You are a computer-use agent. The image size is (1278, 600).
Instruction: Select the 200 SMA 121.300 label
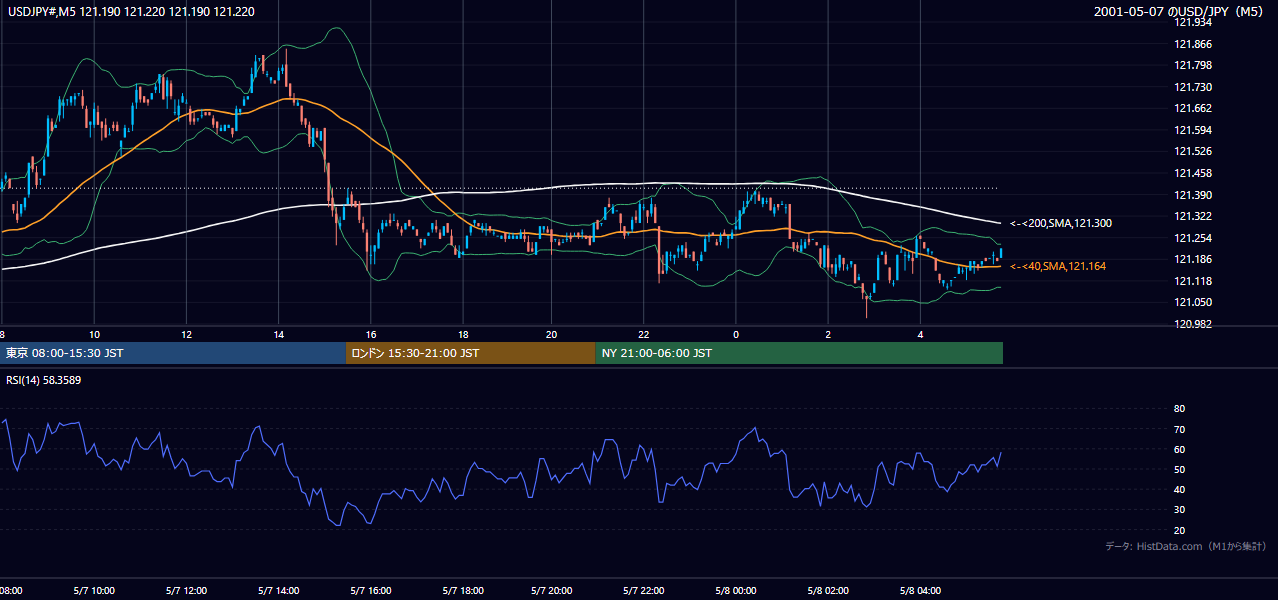pyautogui.click(x=1061, y=224)
